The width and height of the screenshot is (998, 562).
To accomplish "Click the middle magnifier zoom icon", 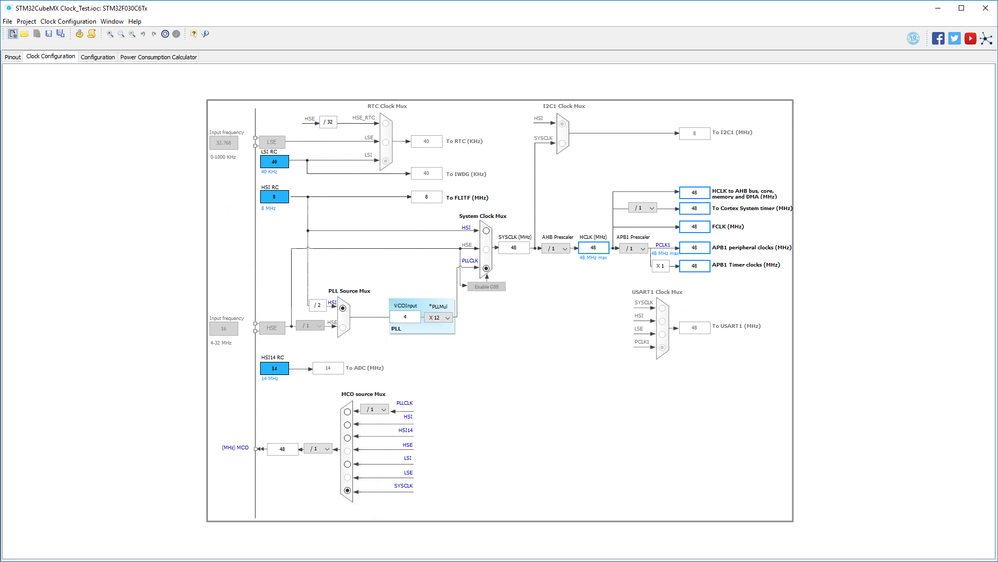I will (121, 34).
